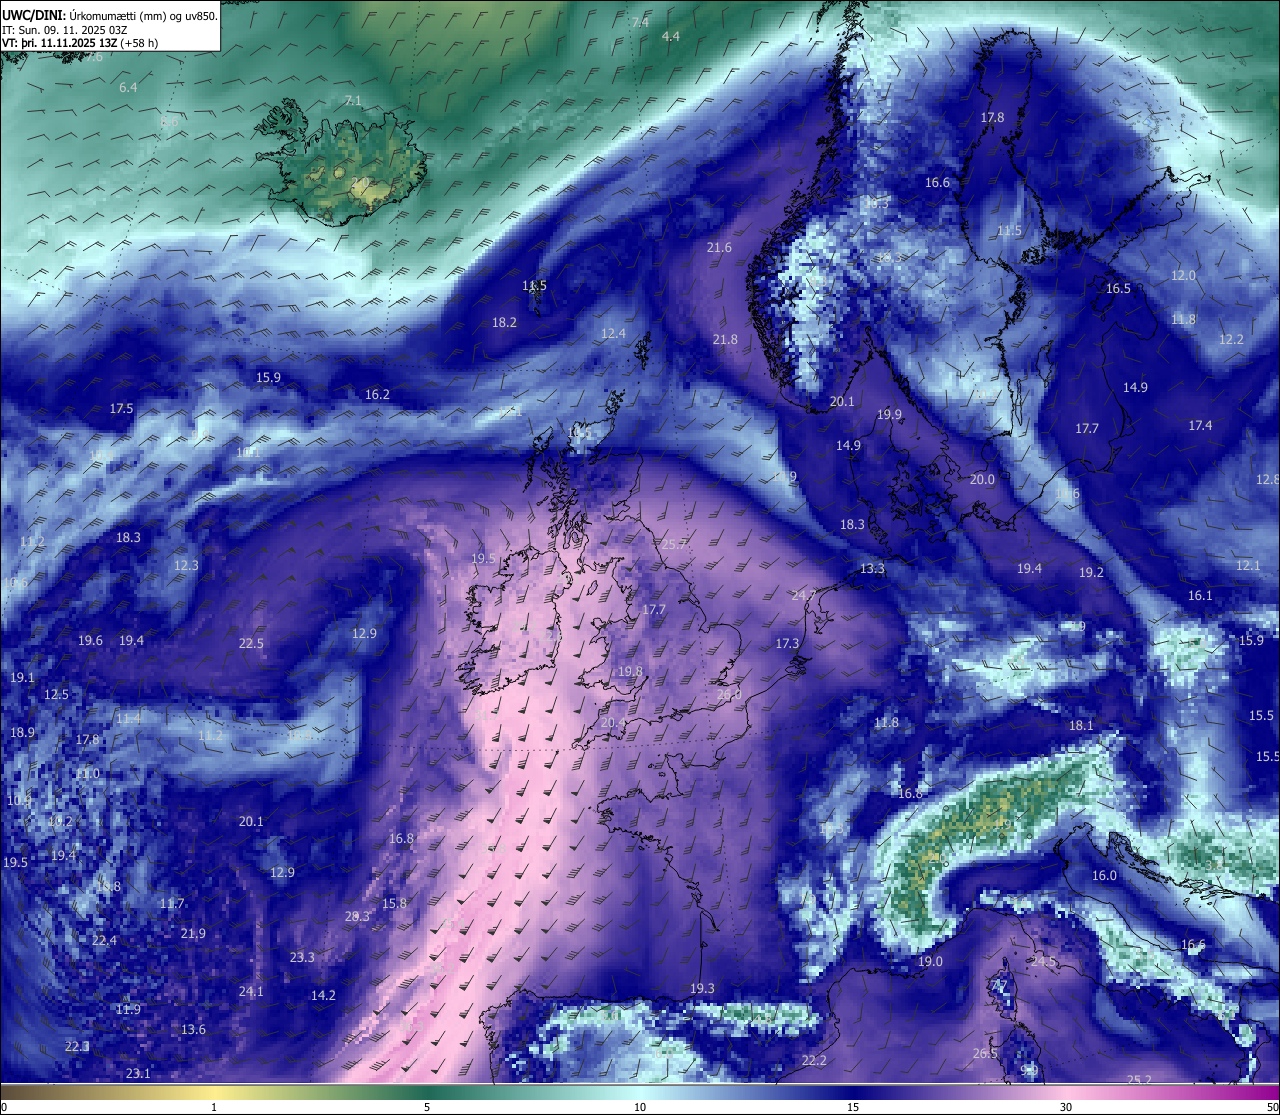Select the 14.2 value near the bottom

pos(323,996)
